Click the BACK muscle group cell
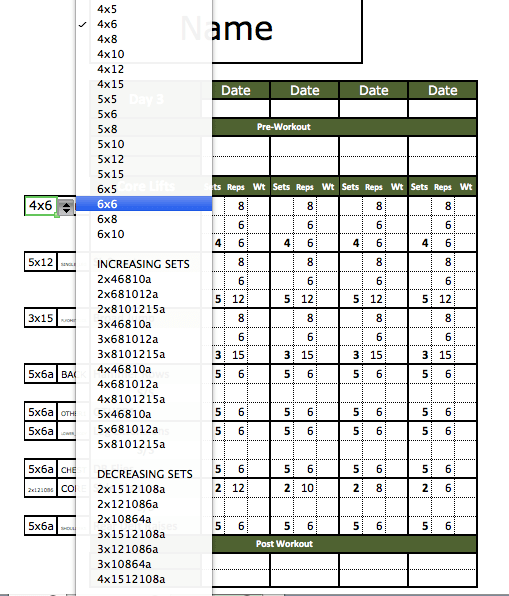The image size is (509, 596). (x=67, y=374)
